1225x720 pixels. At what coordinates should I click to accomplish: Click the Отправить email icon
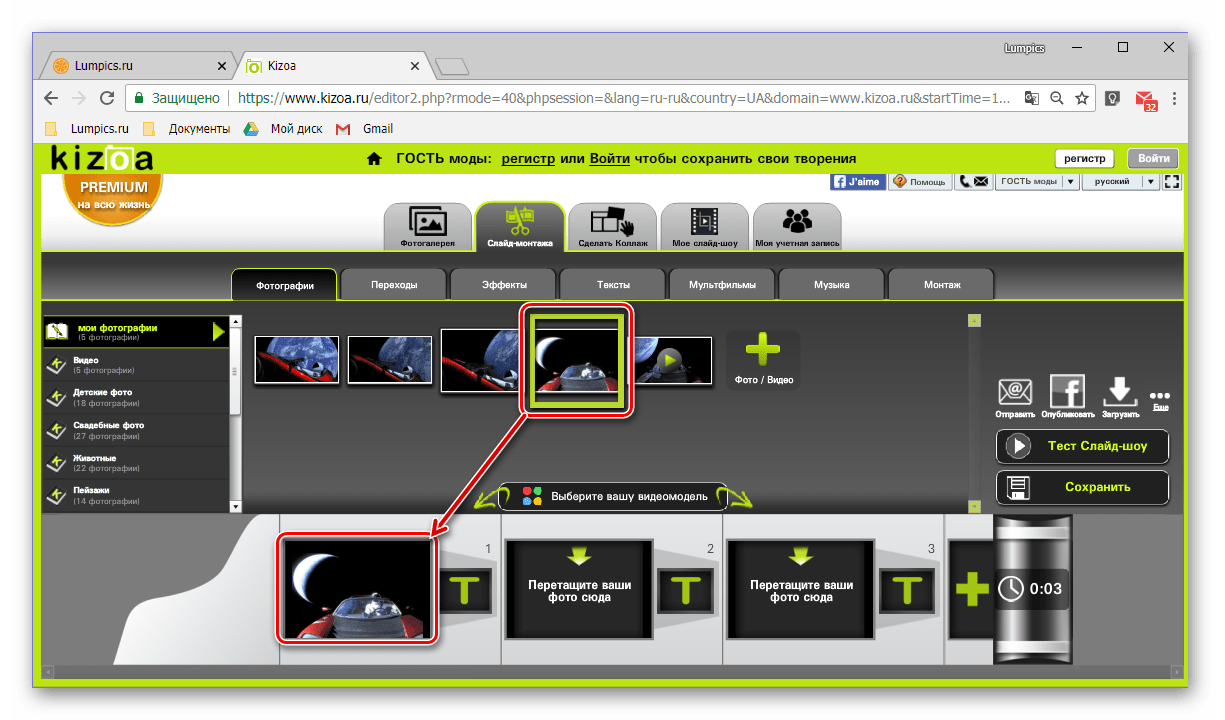pos(1015,396)
